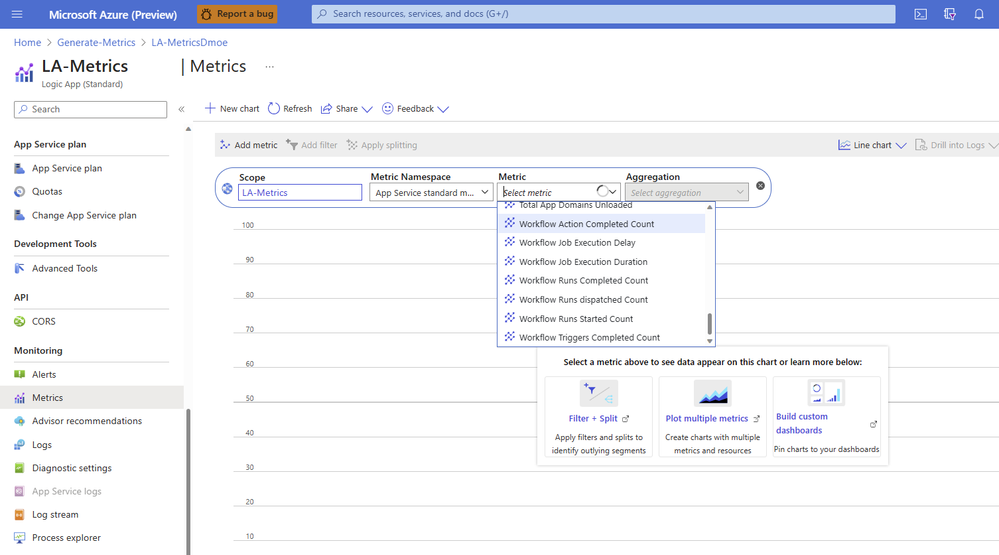The image size is (999, 555).
Task: Click the Add filter button
Action: click(x=312, y=145)
